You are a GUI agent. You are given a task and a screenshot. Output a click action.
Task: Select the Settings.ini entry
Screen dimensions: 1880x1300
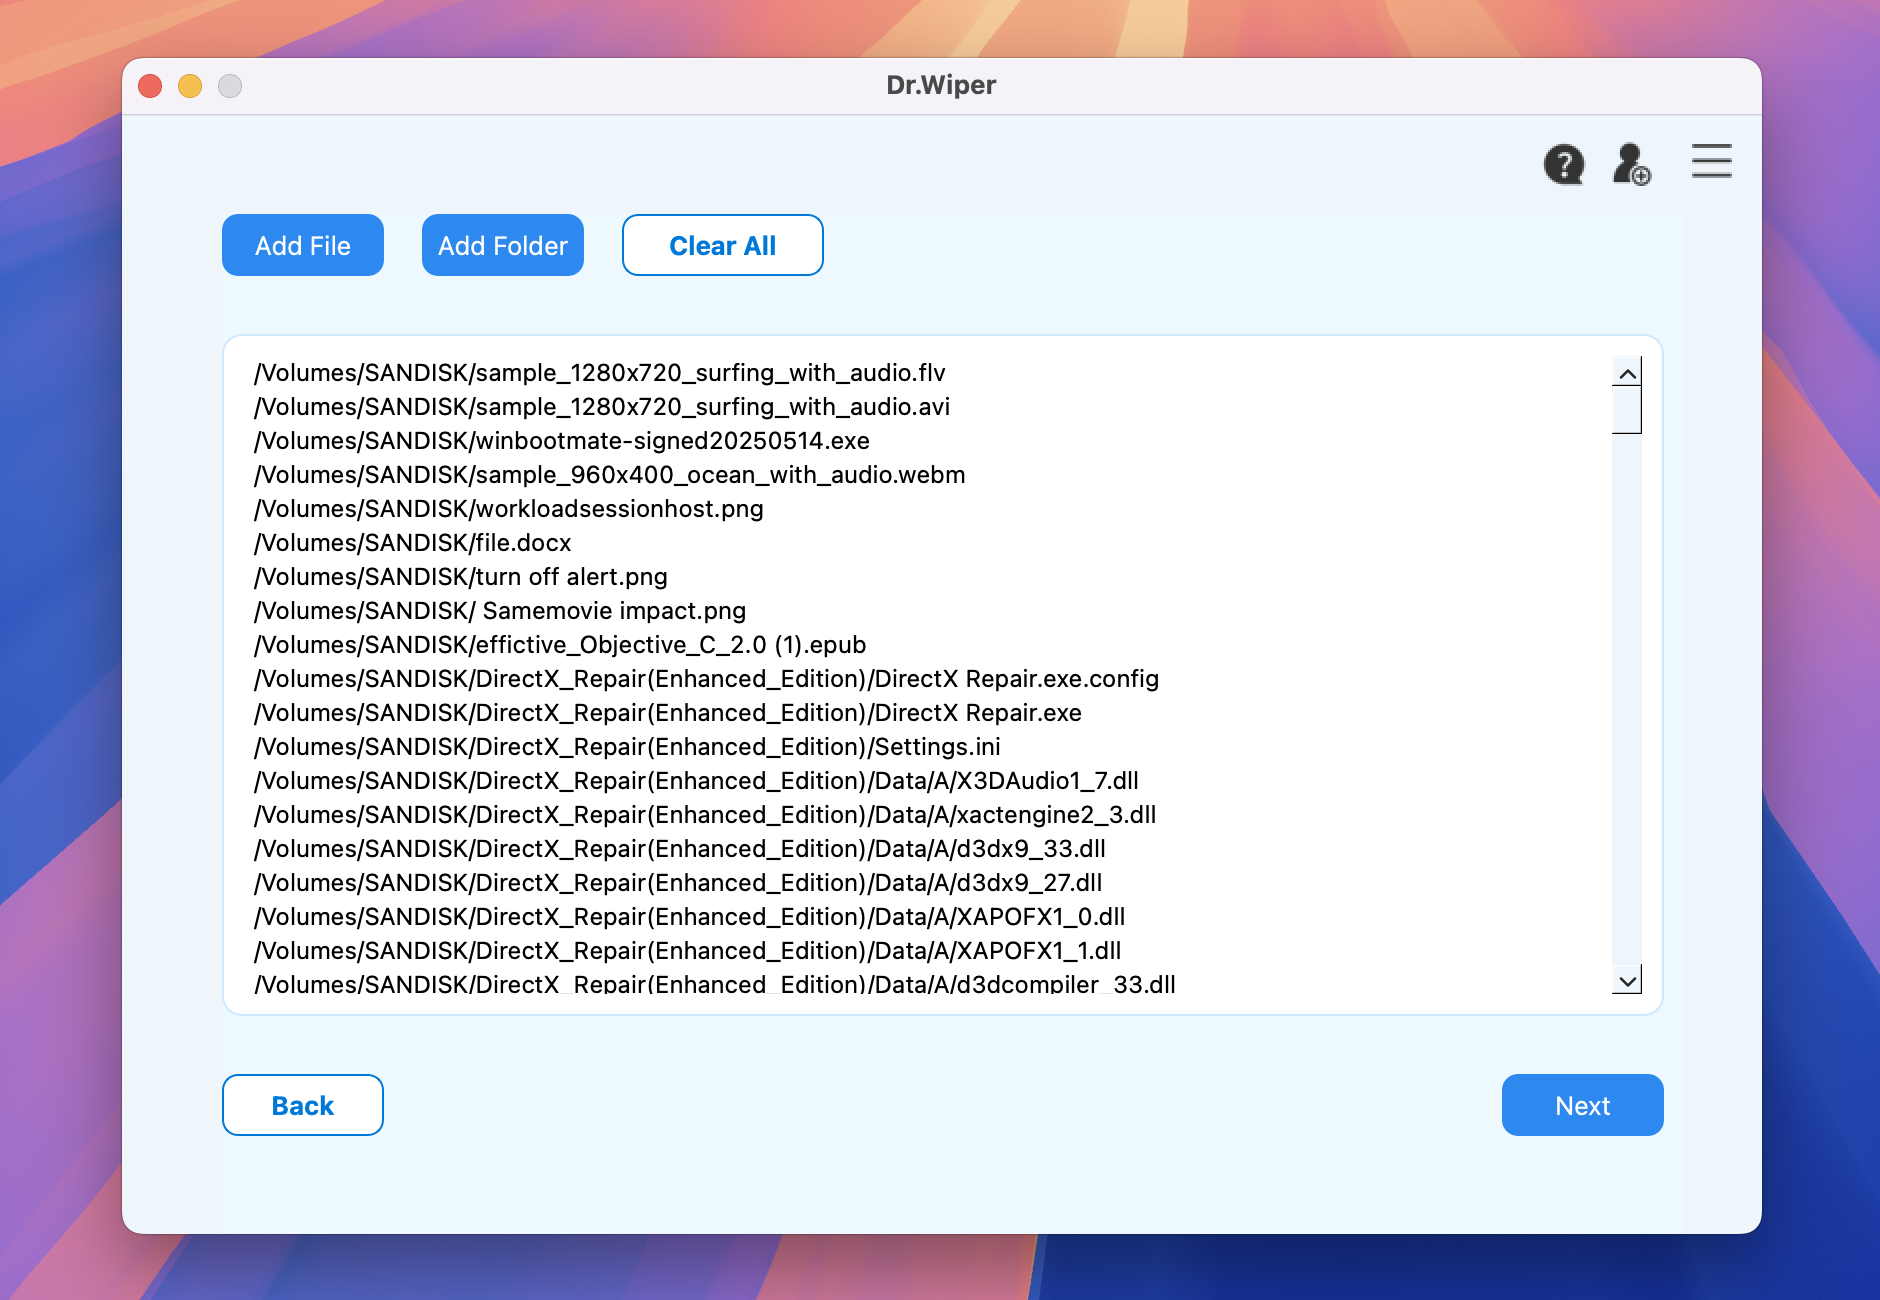point(628,747)
